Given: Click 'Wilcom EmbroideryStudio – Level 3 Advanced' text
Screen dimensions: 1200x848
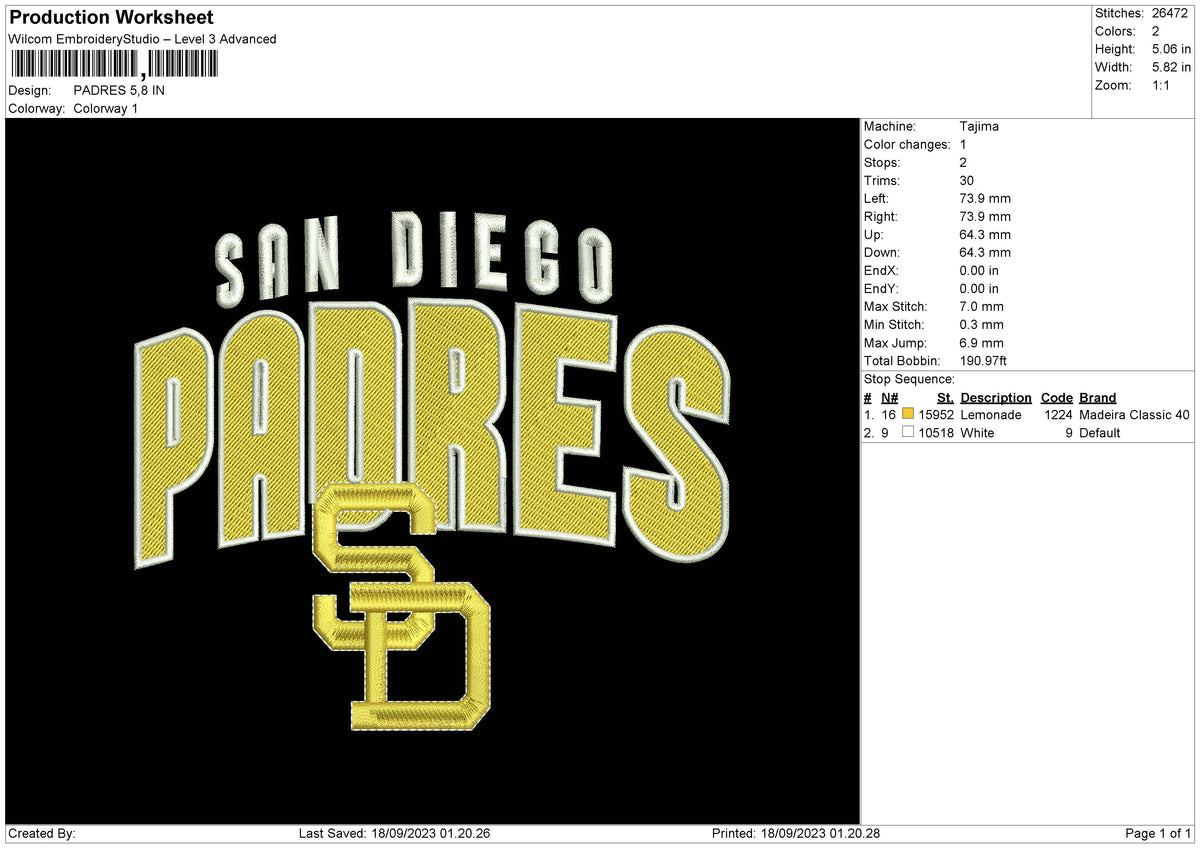Looking at the screenshot, I should [142, 39].
